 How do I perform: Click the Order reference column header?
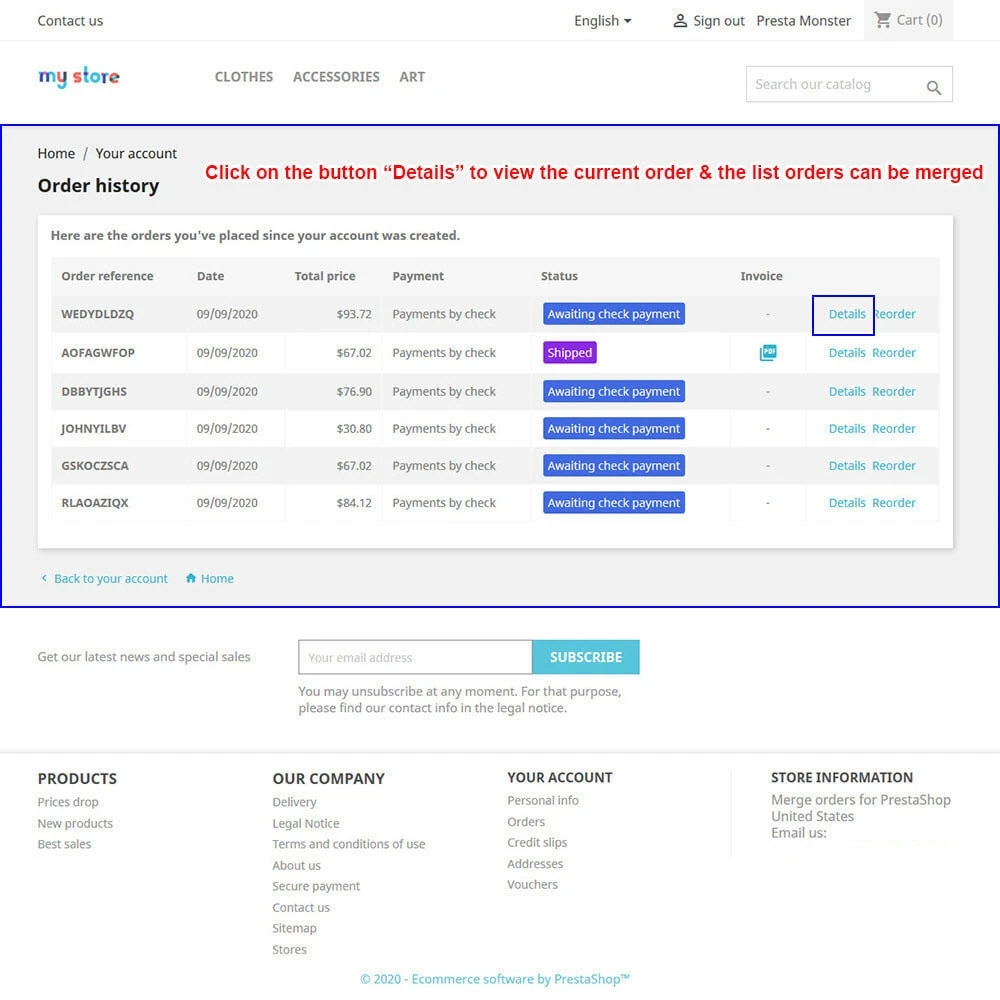[x=107, y=276]
